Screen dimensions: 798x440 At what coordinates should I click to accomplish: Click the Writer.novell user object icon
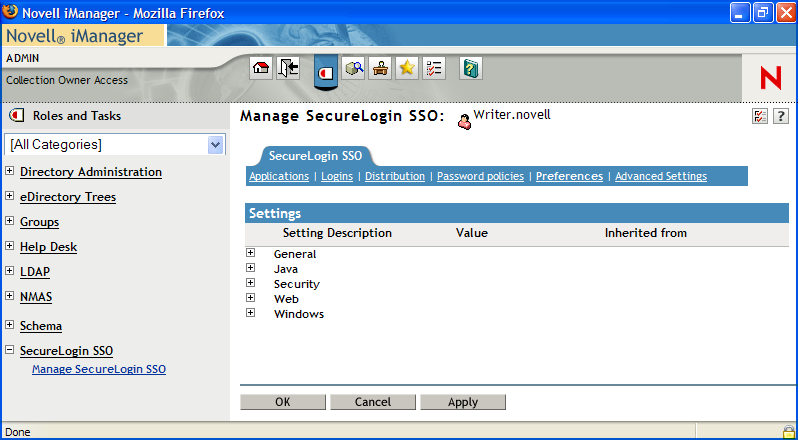pyautogui.click(x=464, y=122)
